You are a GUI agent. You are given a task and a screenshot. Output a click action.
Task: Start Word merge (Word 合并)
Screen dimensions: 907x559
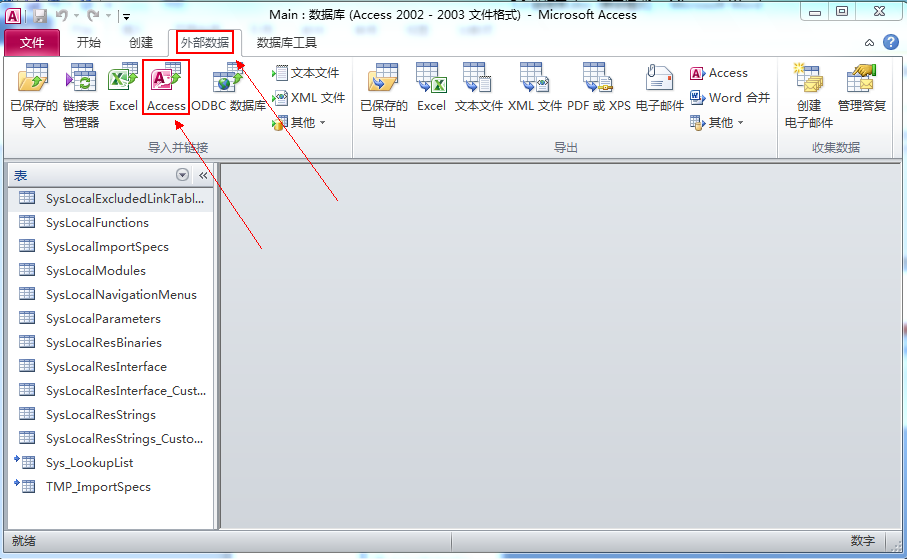[730, 98]
